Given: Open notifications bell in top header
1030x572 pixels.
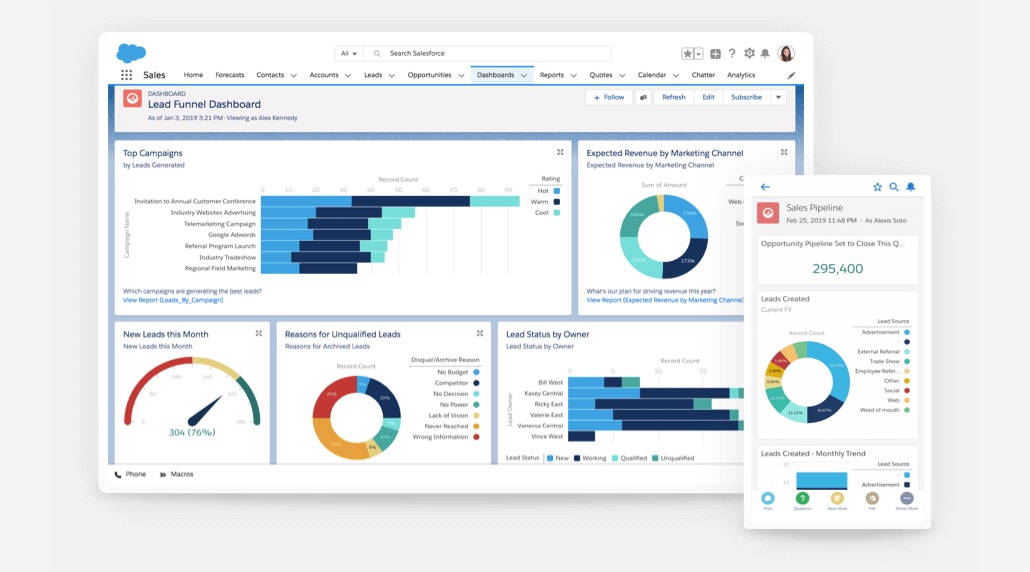Looking at the screenshot, I should point(765,53).
